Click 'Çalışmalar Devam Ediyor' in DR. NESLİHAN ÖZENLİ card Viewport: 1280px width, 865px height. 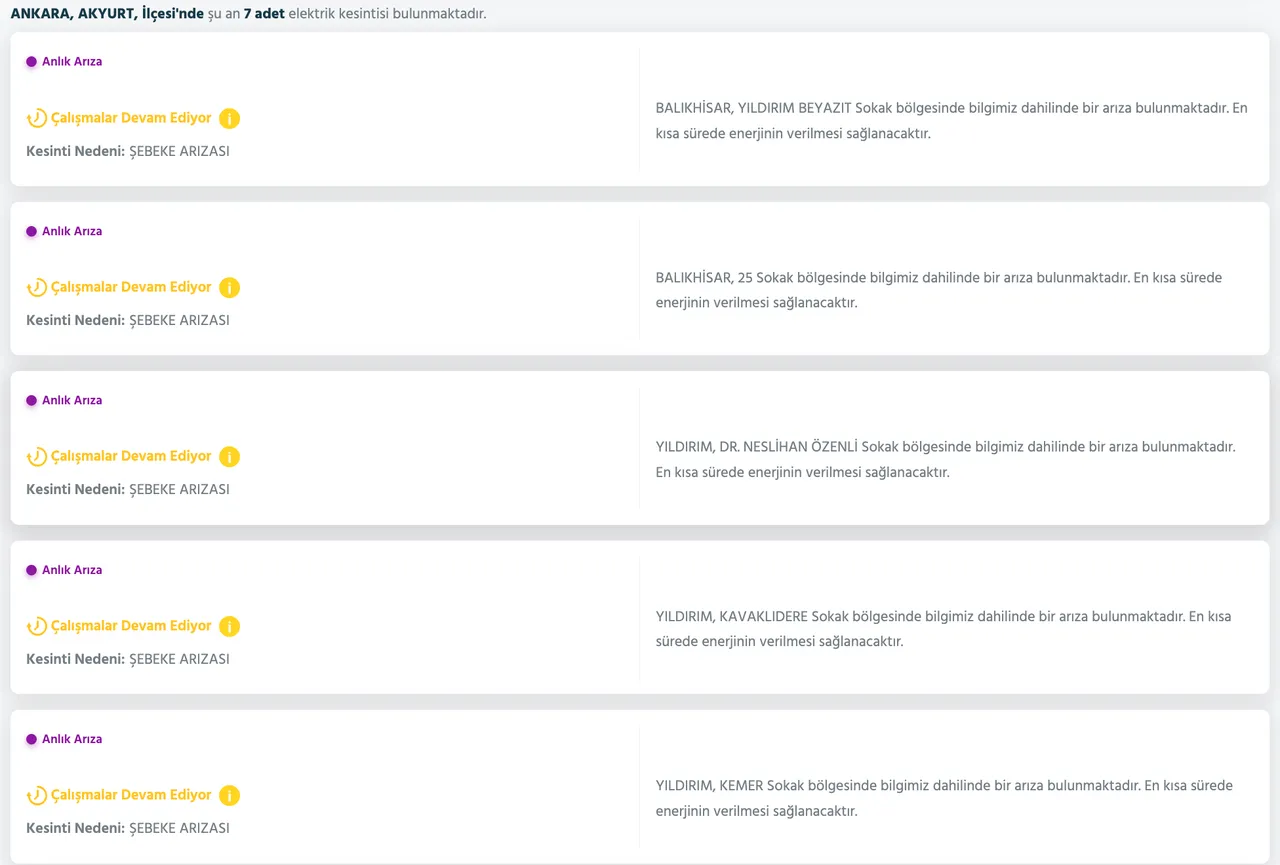131,456
